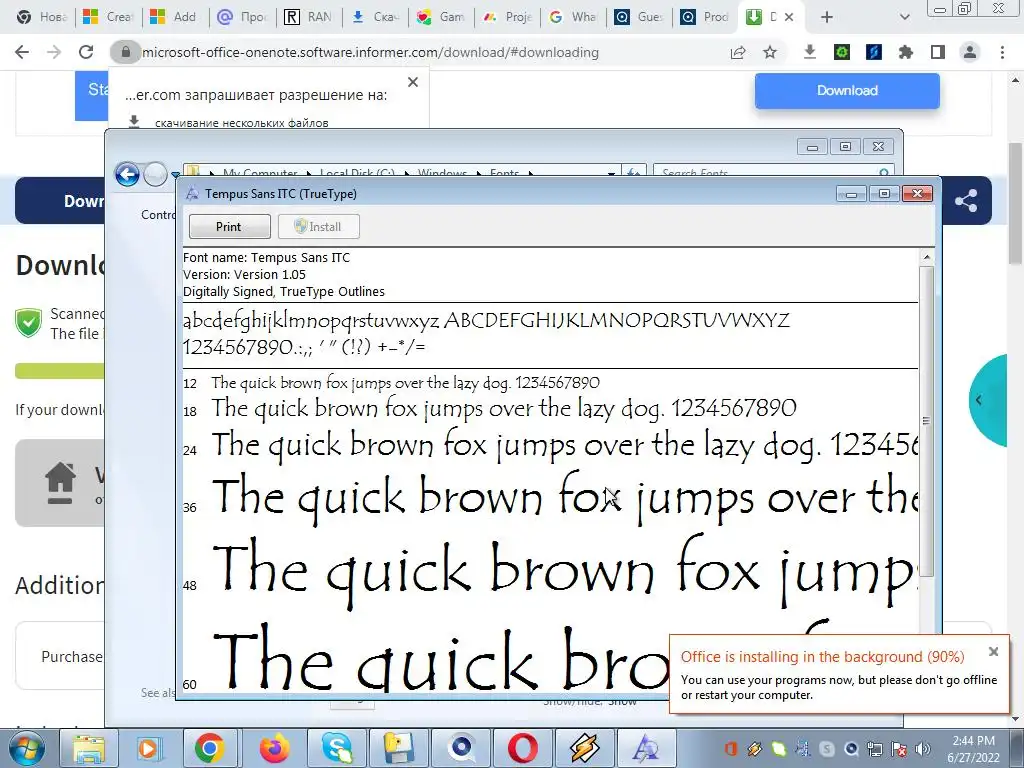The height and width of the screenshot is (768, 1024).
Task: Click the green shield Scanned icon on the webpage
Action: point(29,323)
